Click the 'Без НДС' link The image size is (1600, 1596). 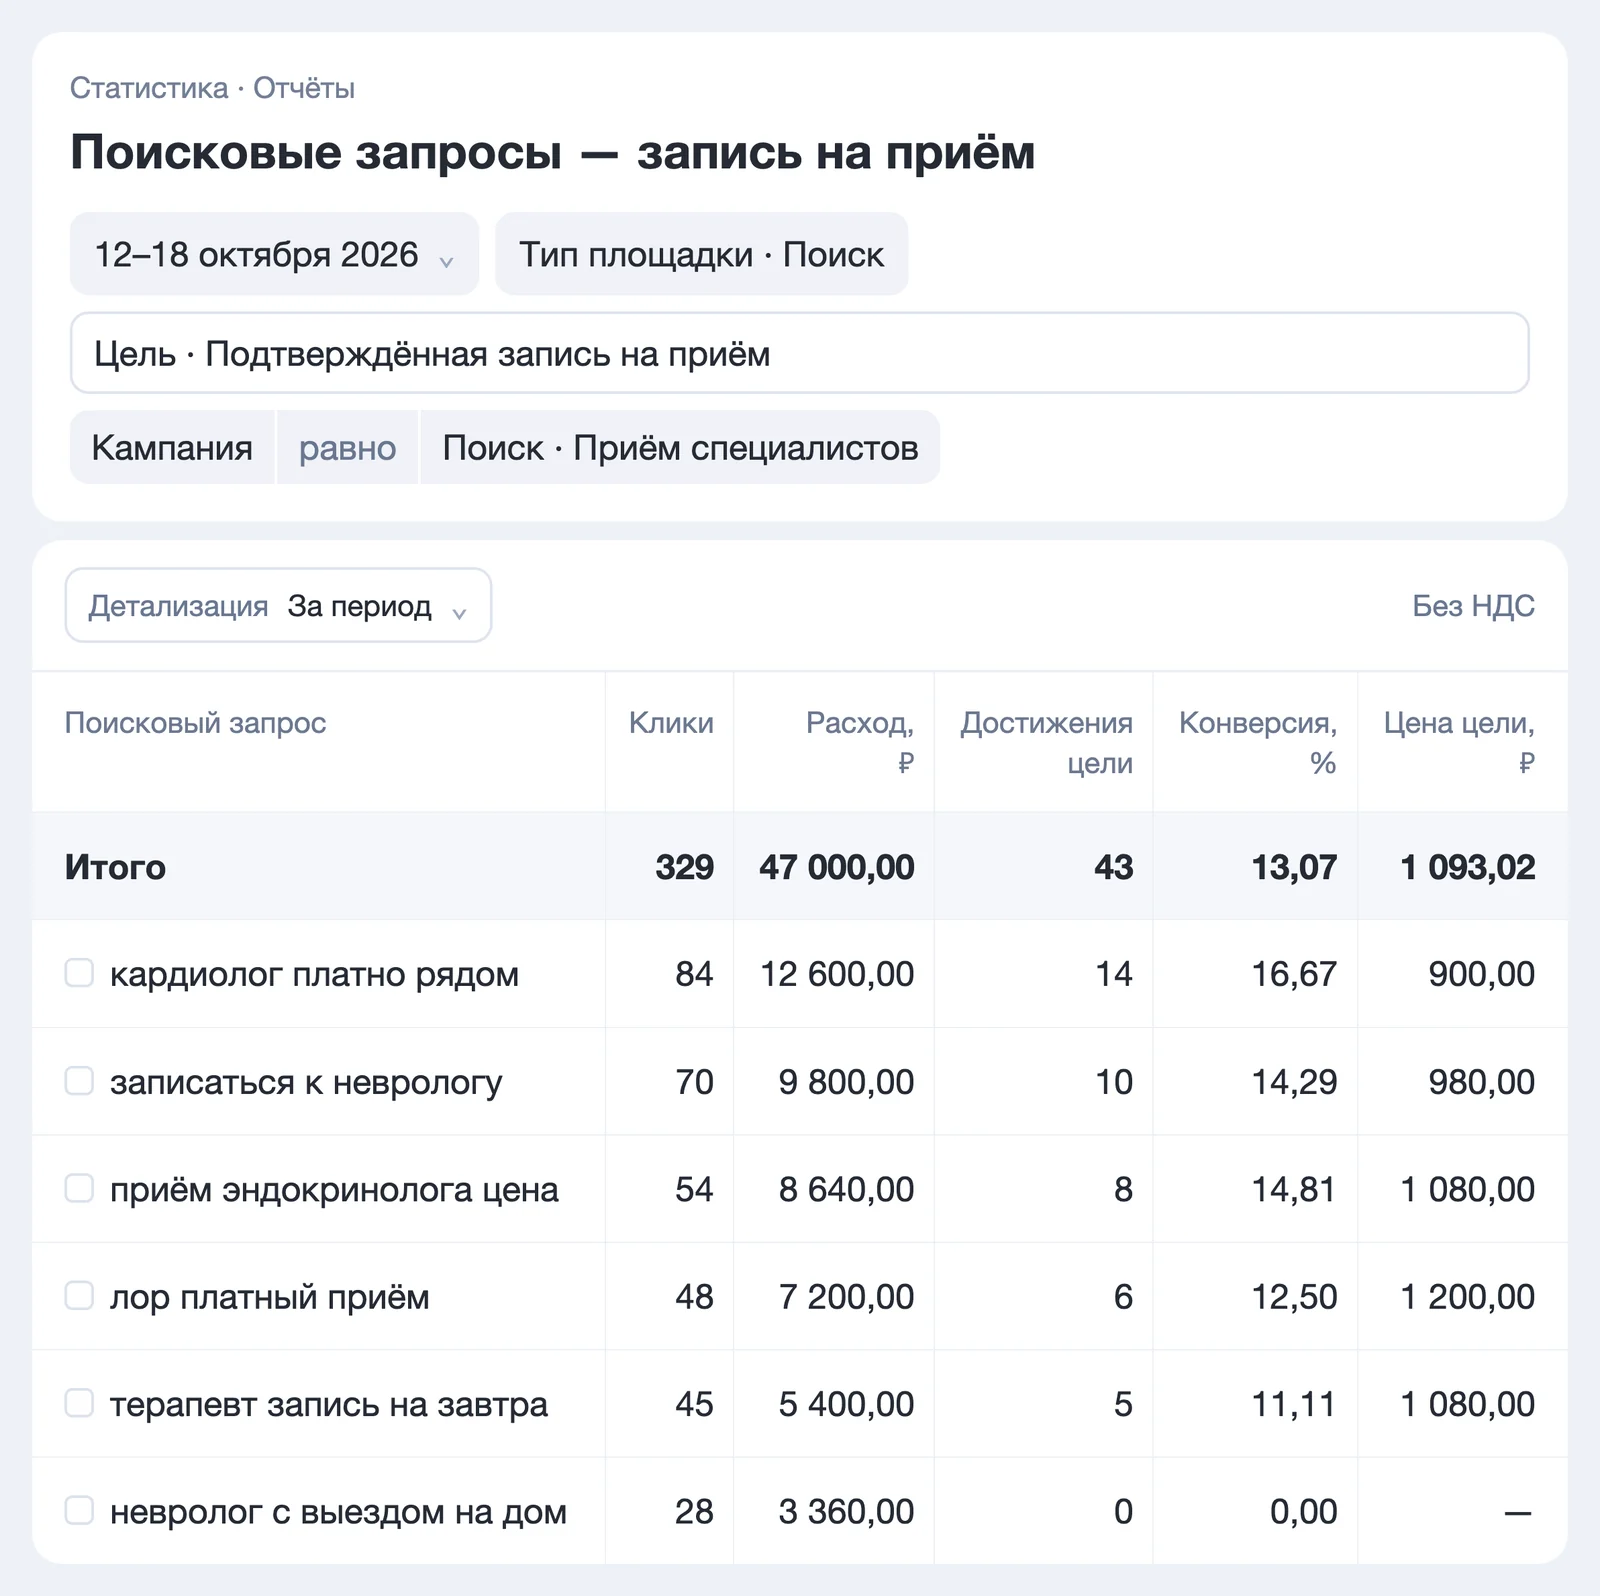pos(1473,606)
